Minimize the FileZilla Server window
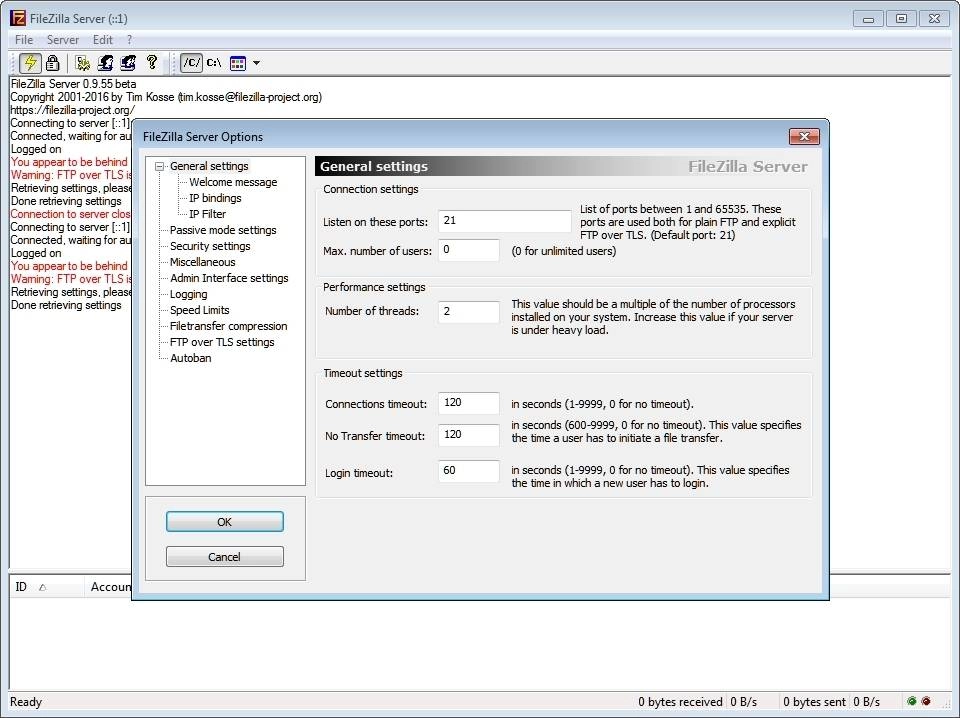The height and width of the screenshot is (718, 960). (x=868, y=19)
